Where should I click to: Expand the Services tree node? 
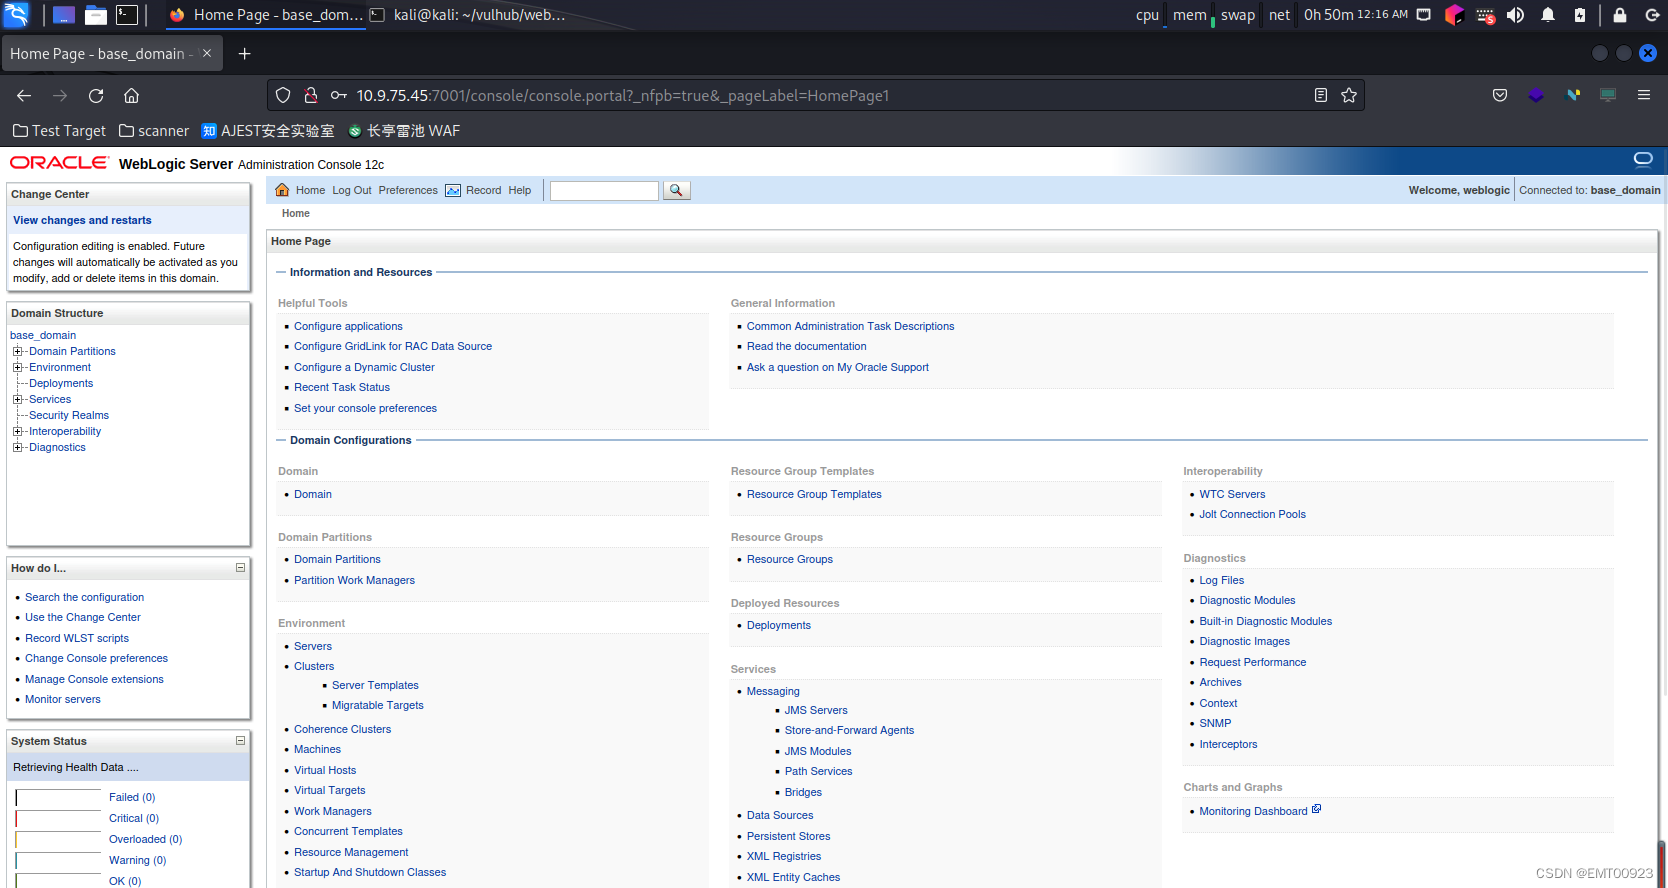(17, 399)
